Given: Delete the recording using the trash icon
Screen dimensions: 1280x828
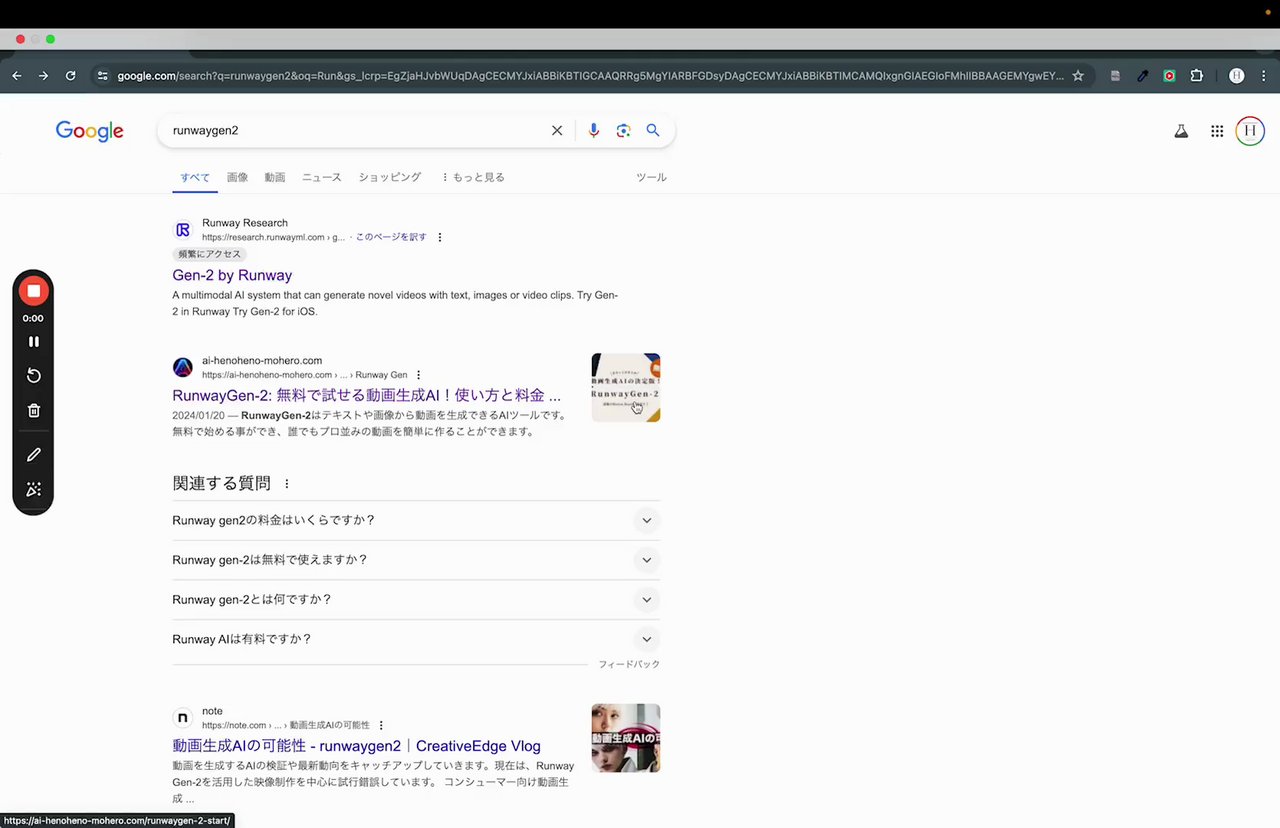Looking at the screenshot, I should 33,410.
